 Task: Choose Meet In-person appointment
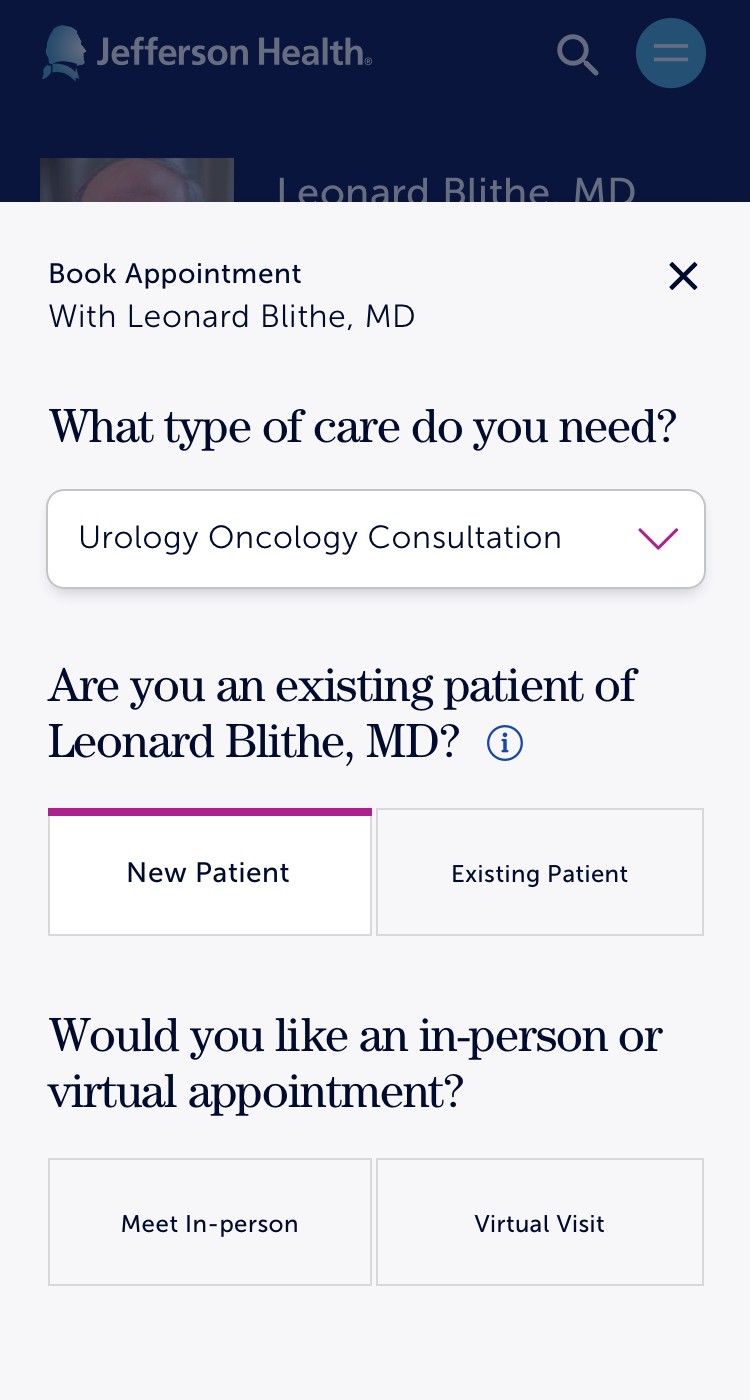click(x=210, y=1222)
